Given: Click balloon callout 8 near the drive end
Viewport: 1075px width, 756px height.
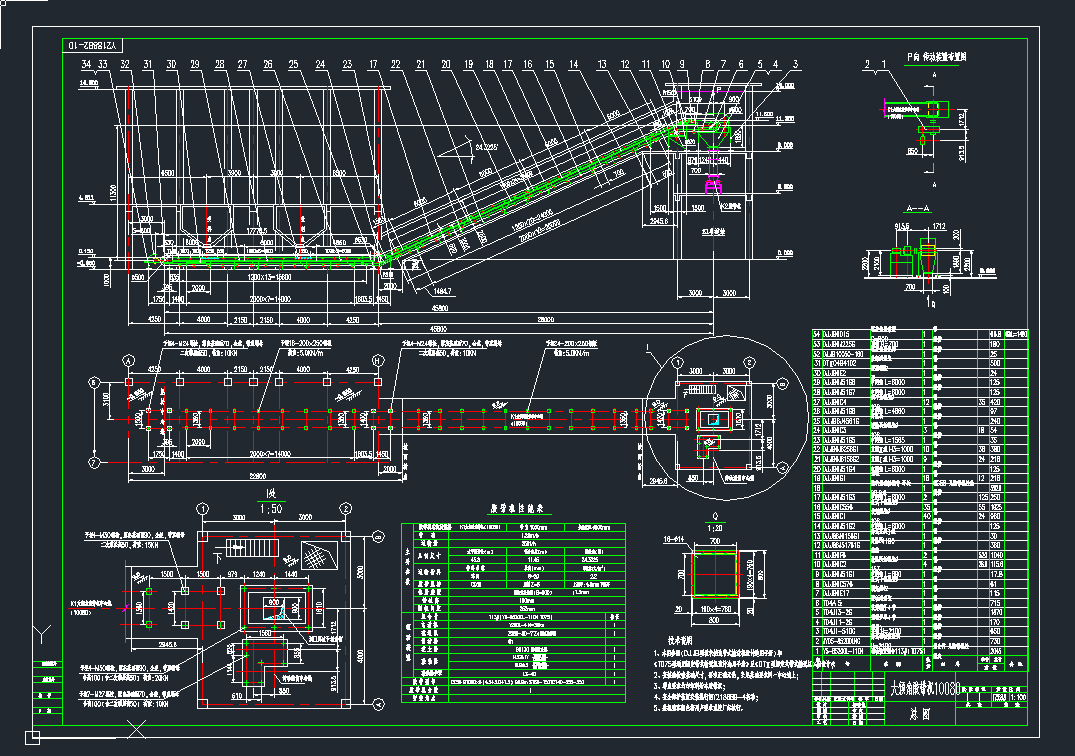Looking at the screenshot, I should (708, 64).
